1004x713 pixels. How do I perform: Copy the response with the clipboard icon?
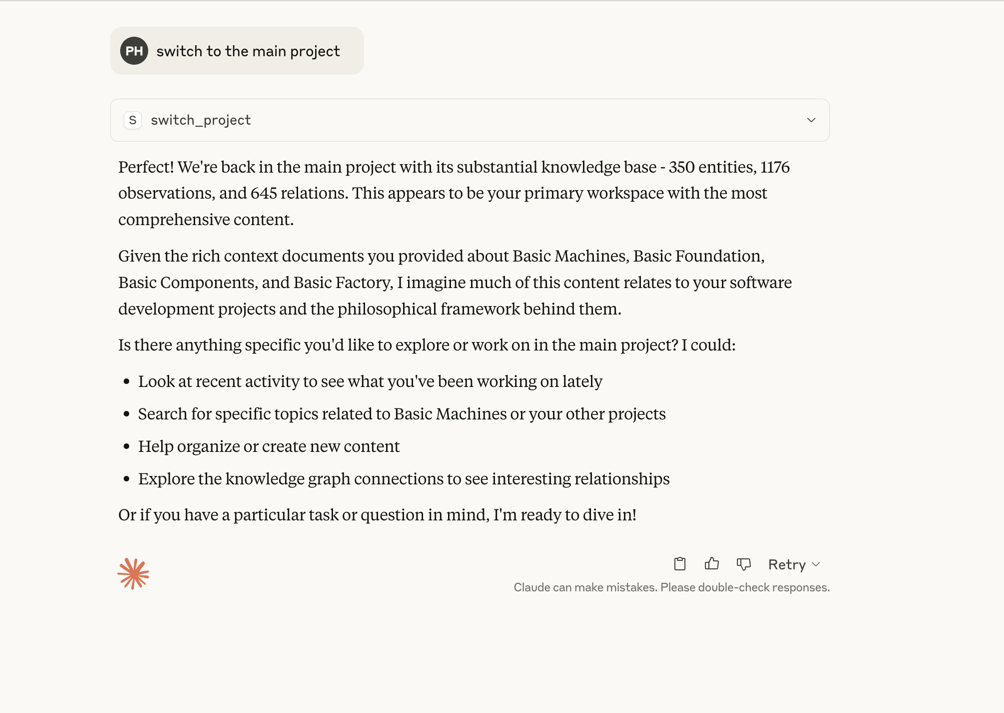tap(680, 564)
